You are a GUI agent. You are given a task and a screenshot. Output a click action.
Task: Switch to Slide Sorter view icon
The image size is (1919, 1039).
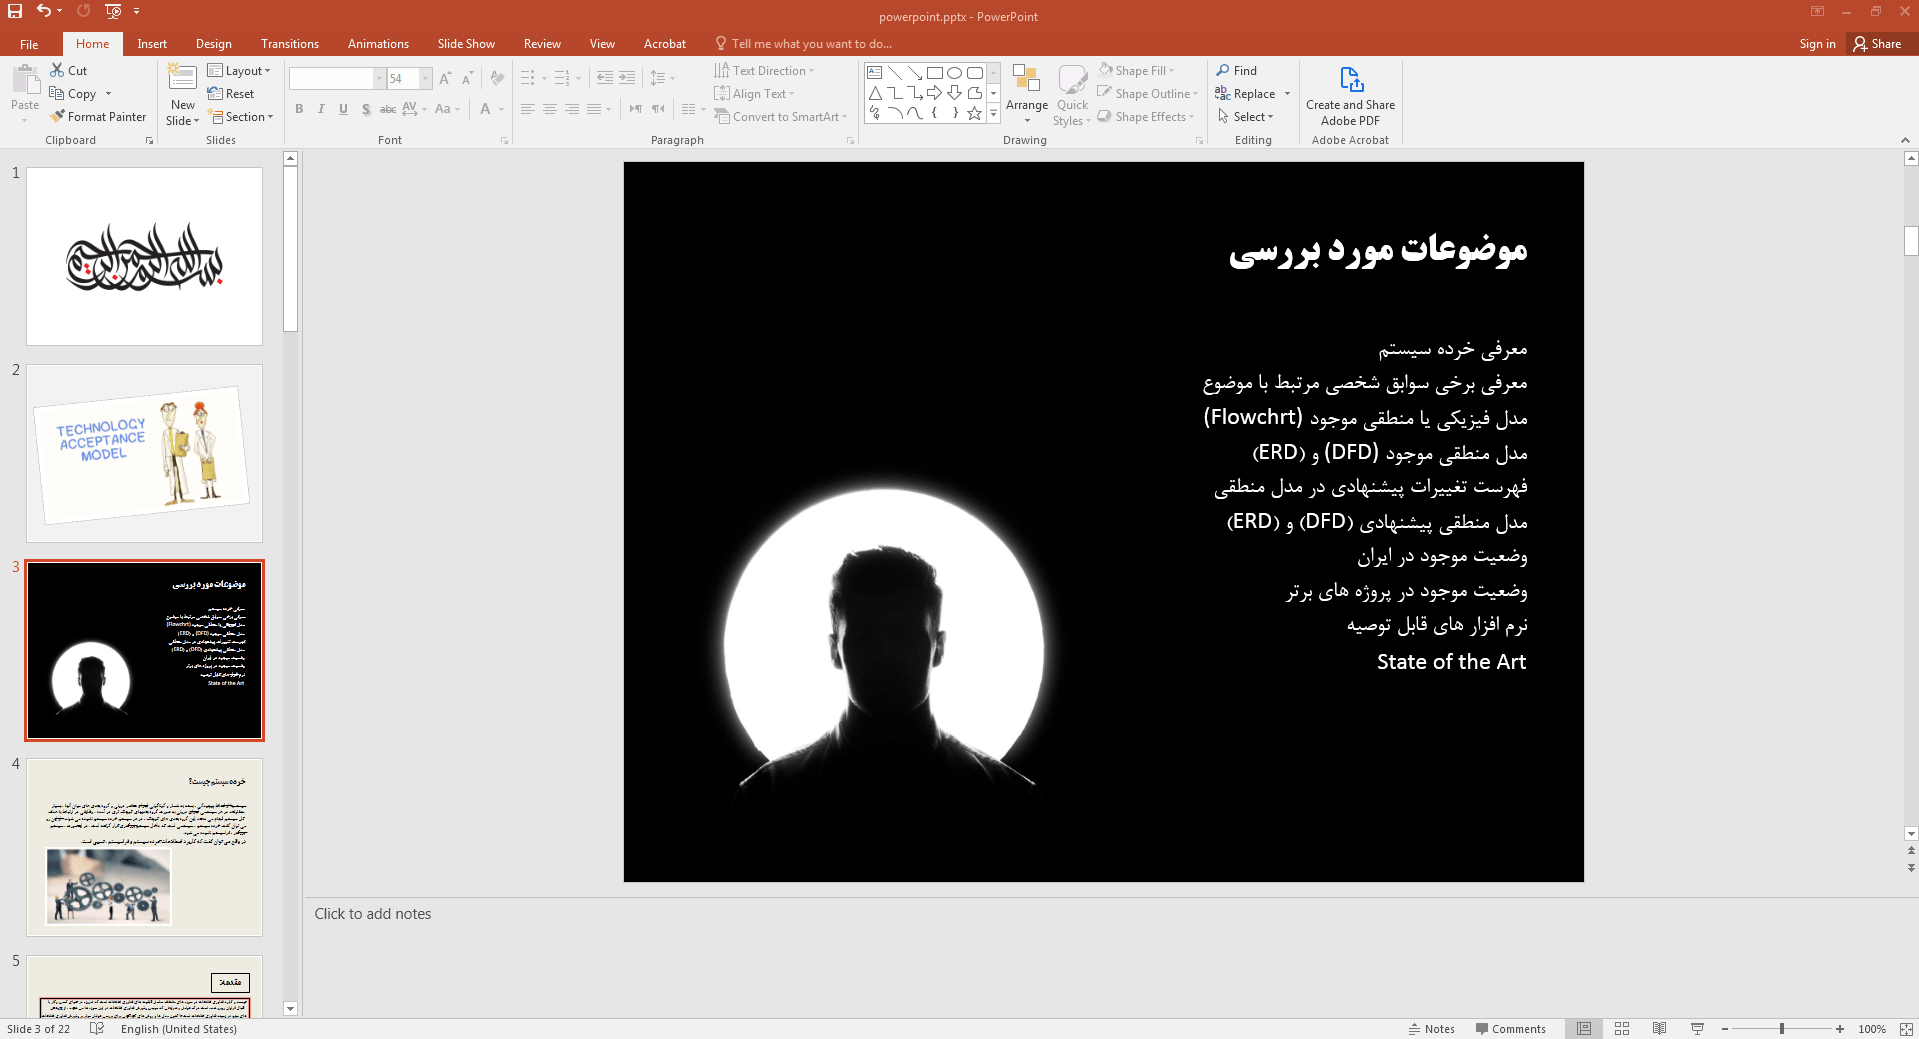1622,1028
